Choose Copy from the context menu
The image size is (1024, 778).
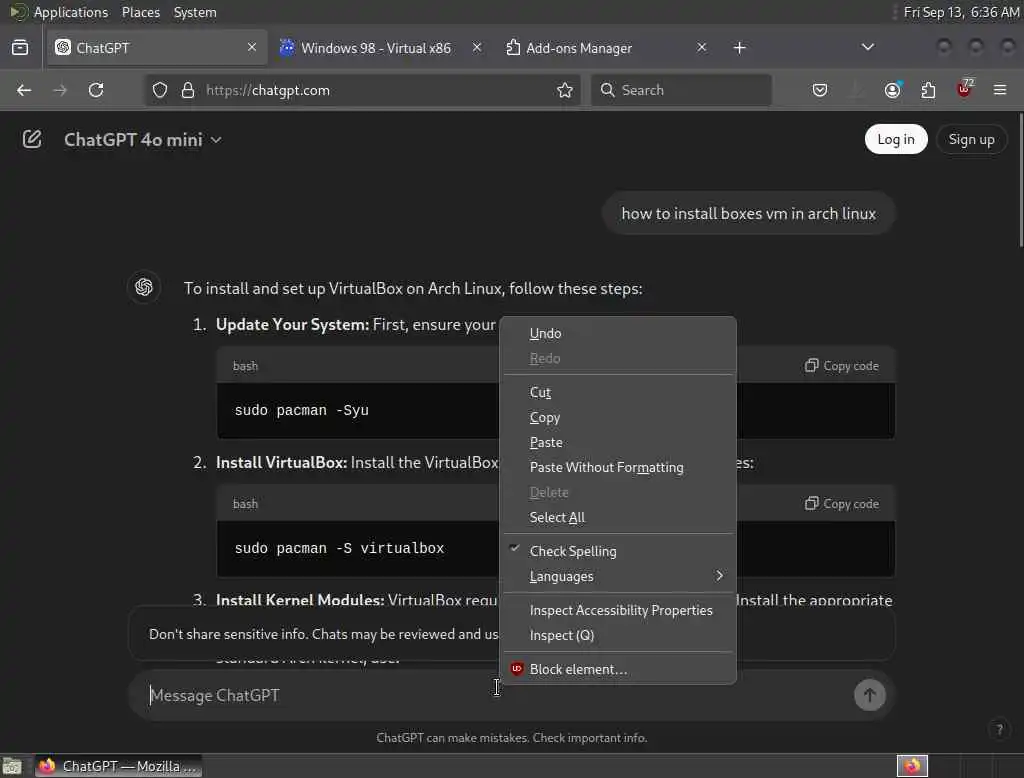point(618,417)
